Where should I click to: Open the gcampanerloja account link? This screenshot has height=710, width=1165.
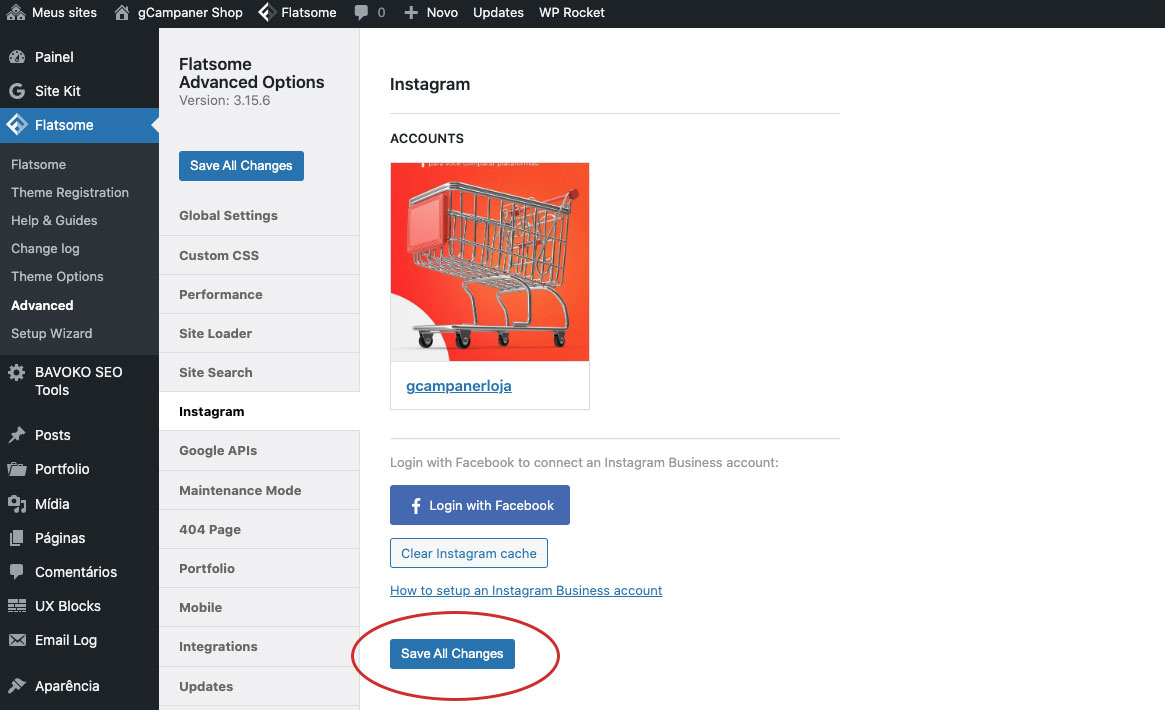tap(459, 385)
